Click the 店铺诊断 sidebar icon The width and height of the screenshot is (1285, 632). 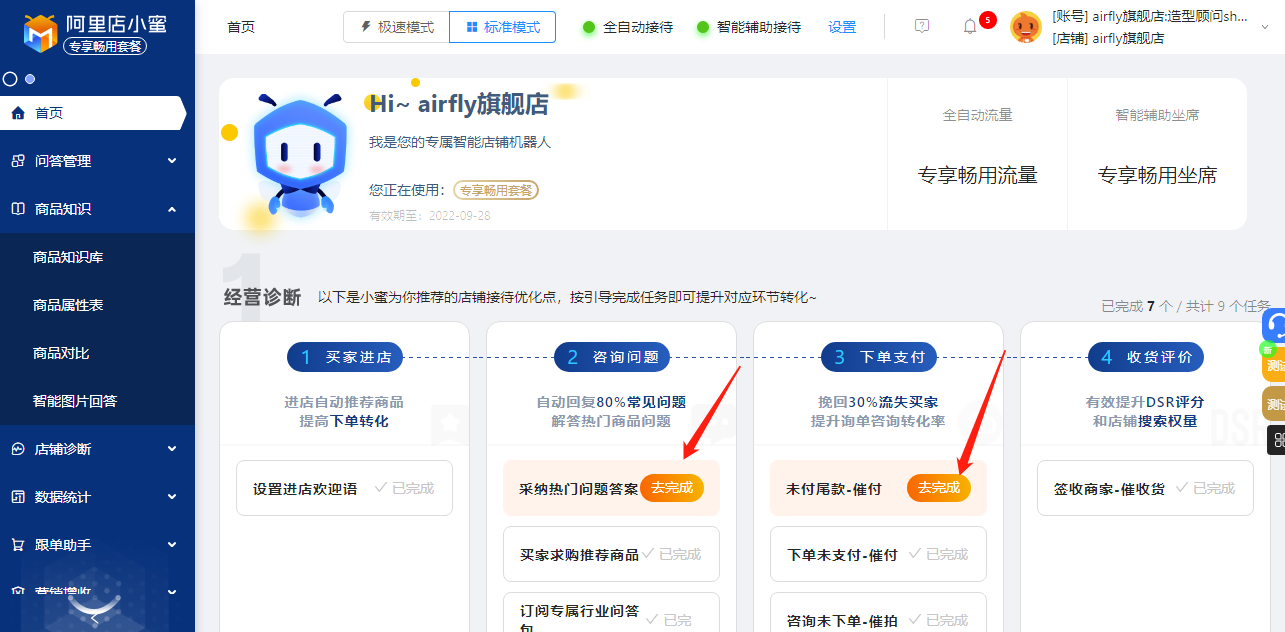[18, 449]
